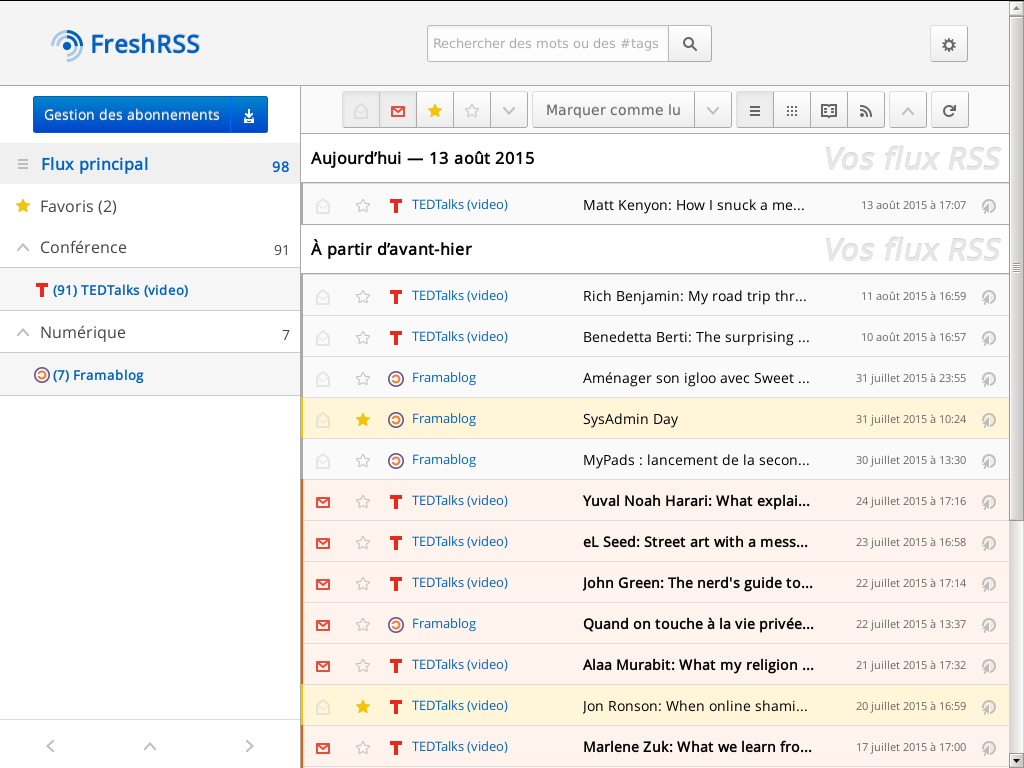Click date 31 juillet 2015 à 23:55
Viewport: 1024px width, 768px height.
click(910, 378)
